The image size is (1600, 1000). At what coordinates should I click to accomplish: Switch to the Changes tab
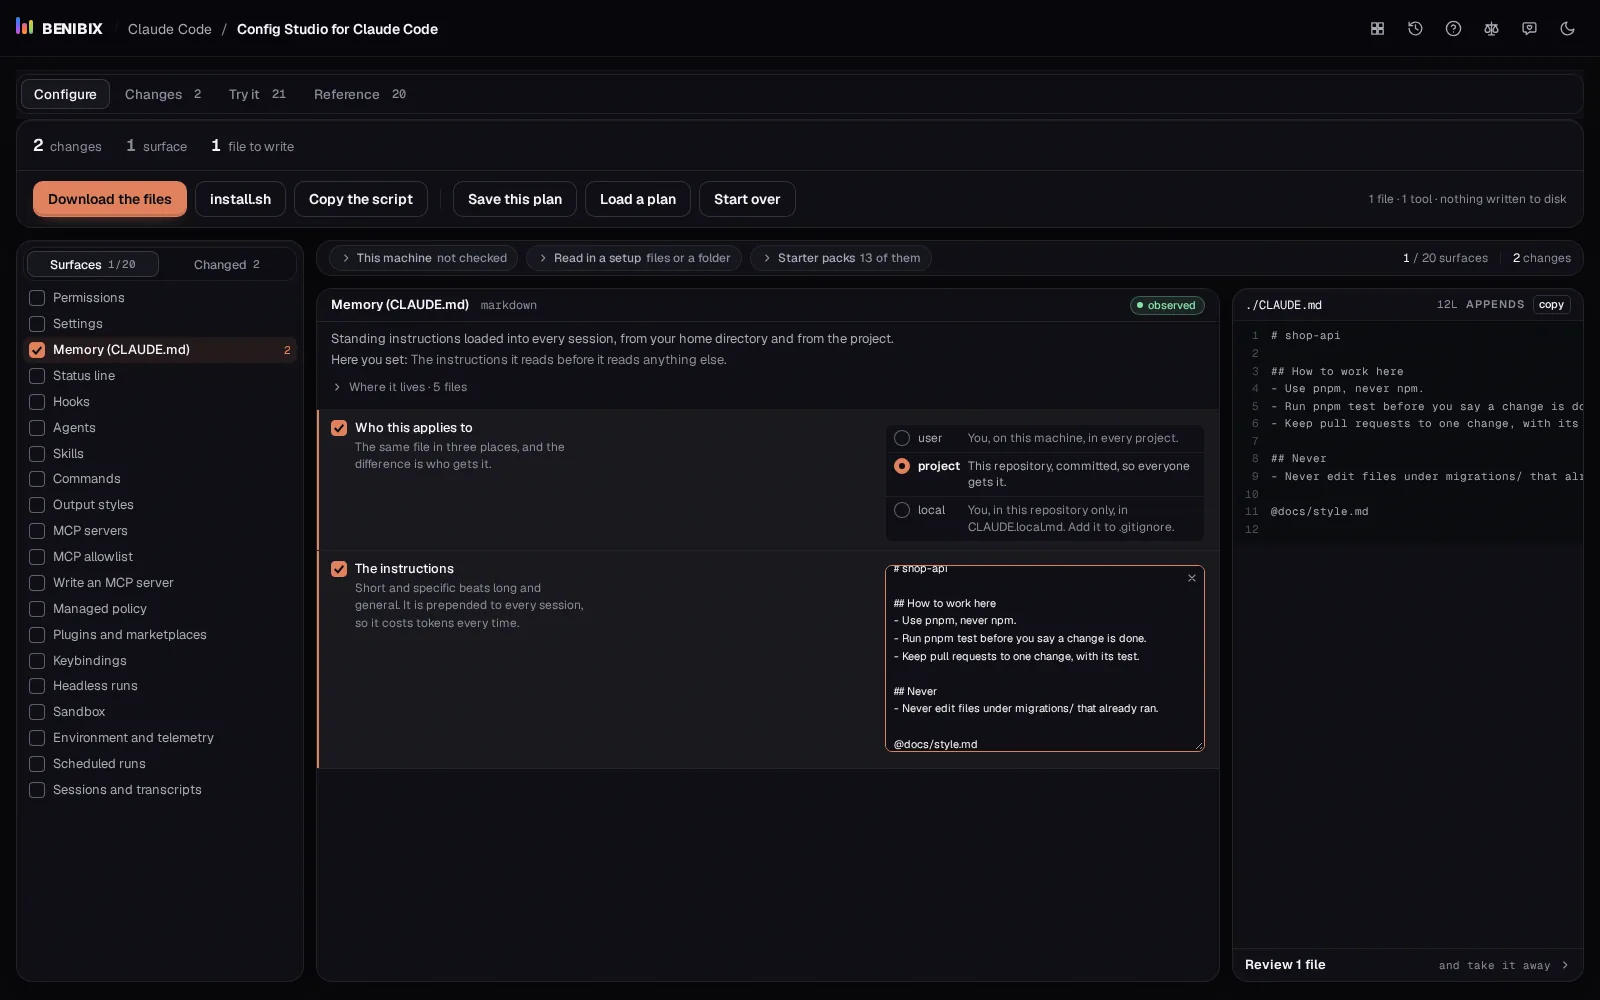pyautogui.click(x=163, y=94)
